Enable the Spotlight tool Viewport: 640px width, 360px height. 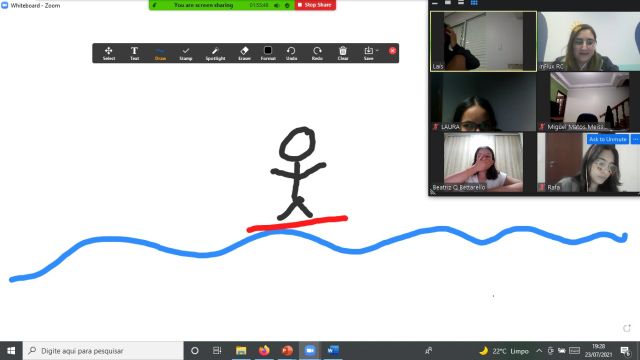pyautogui.click(x=215, y=53)
